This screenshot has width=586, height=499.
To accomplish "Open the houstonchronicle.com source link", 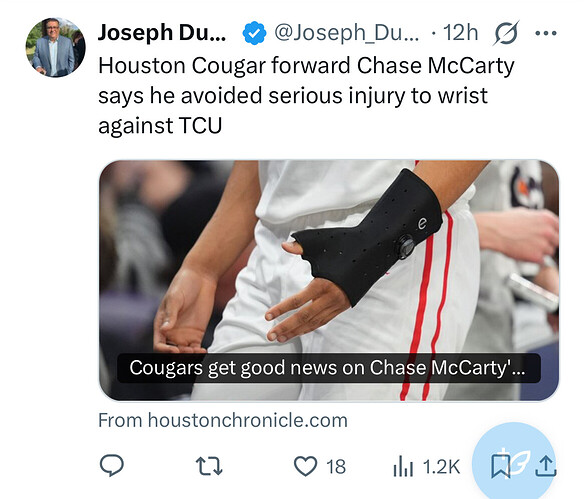I will click(223, 420).
